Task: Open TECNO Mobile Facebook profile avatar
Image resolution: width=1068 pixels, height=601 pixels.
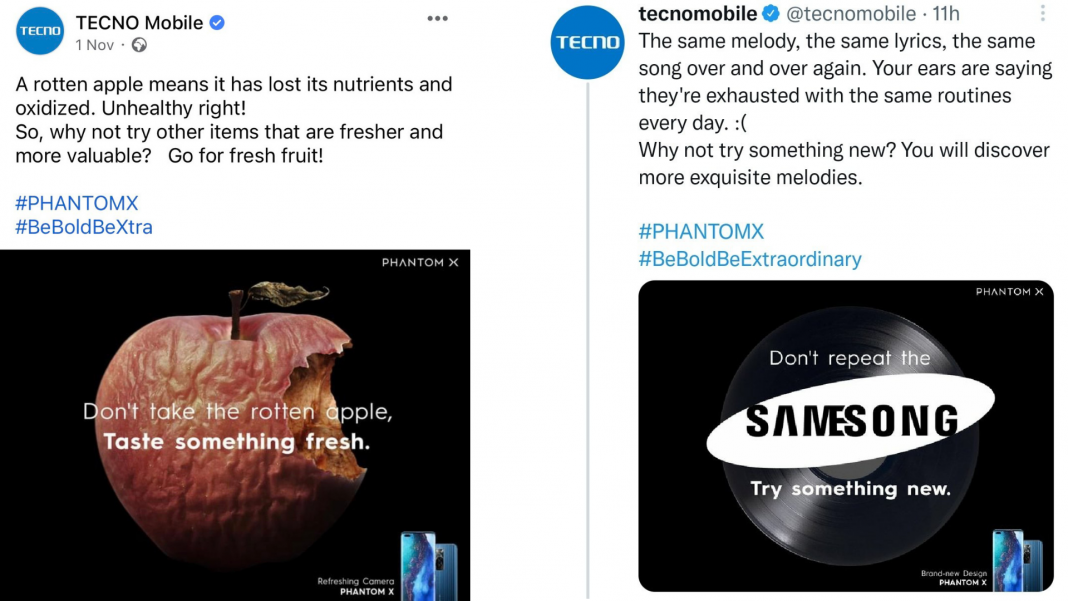Action: tap(40, 31)
